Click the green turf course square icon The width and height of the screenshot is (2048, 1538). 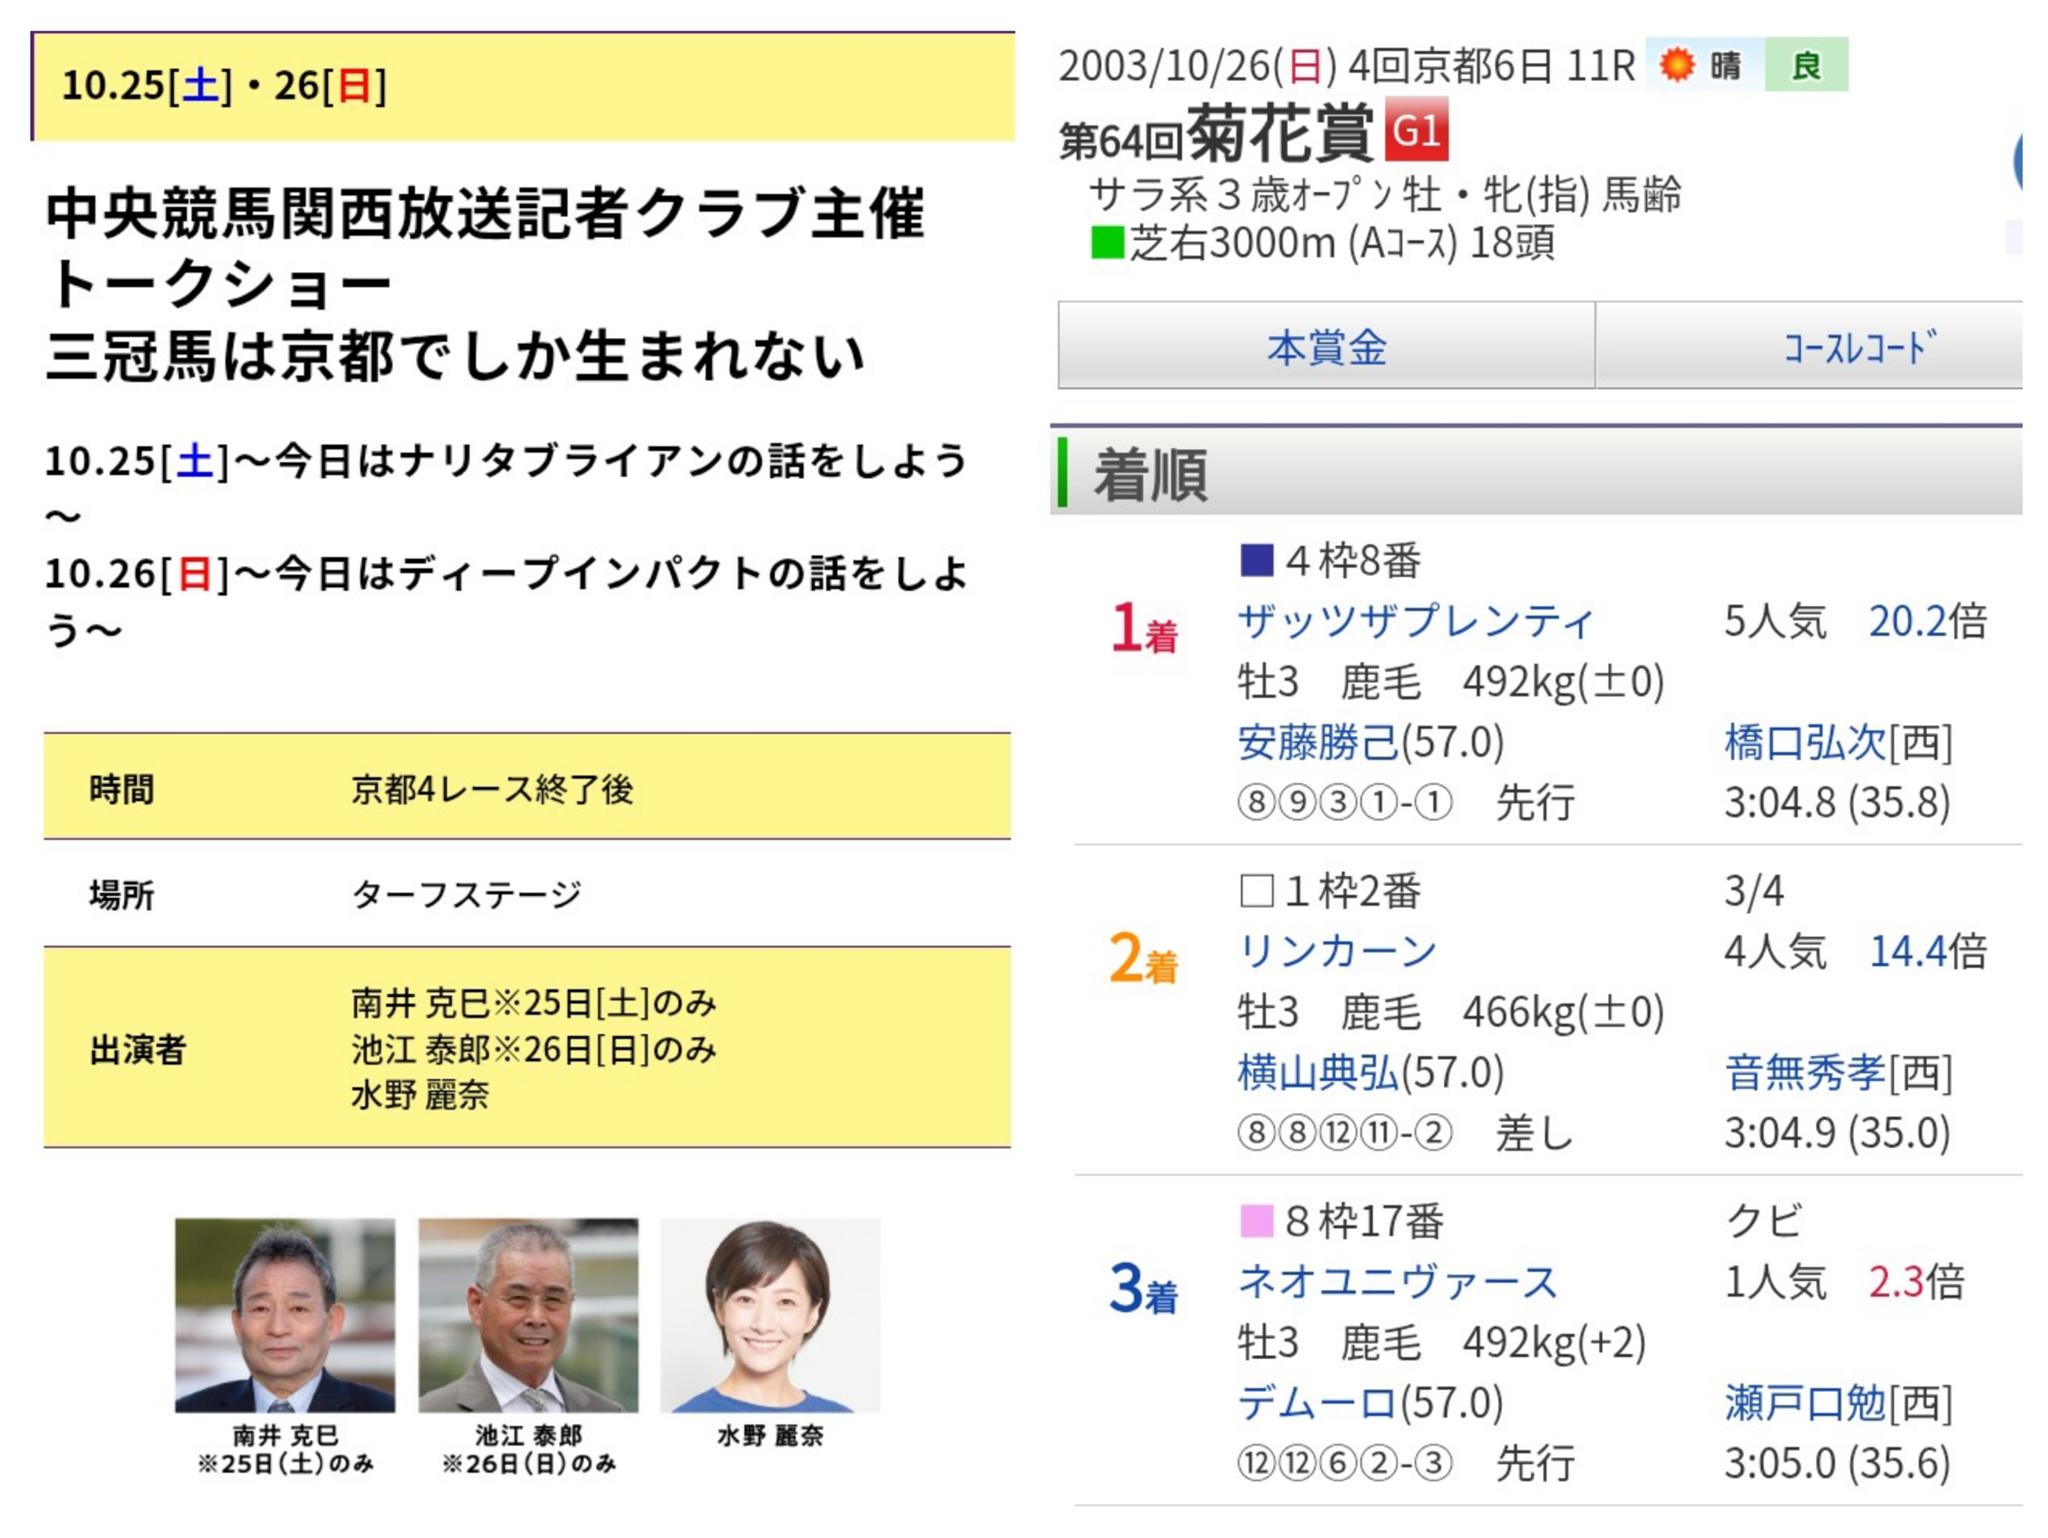[1107, 243]
